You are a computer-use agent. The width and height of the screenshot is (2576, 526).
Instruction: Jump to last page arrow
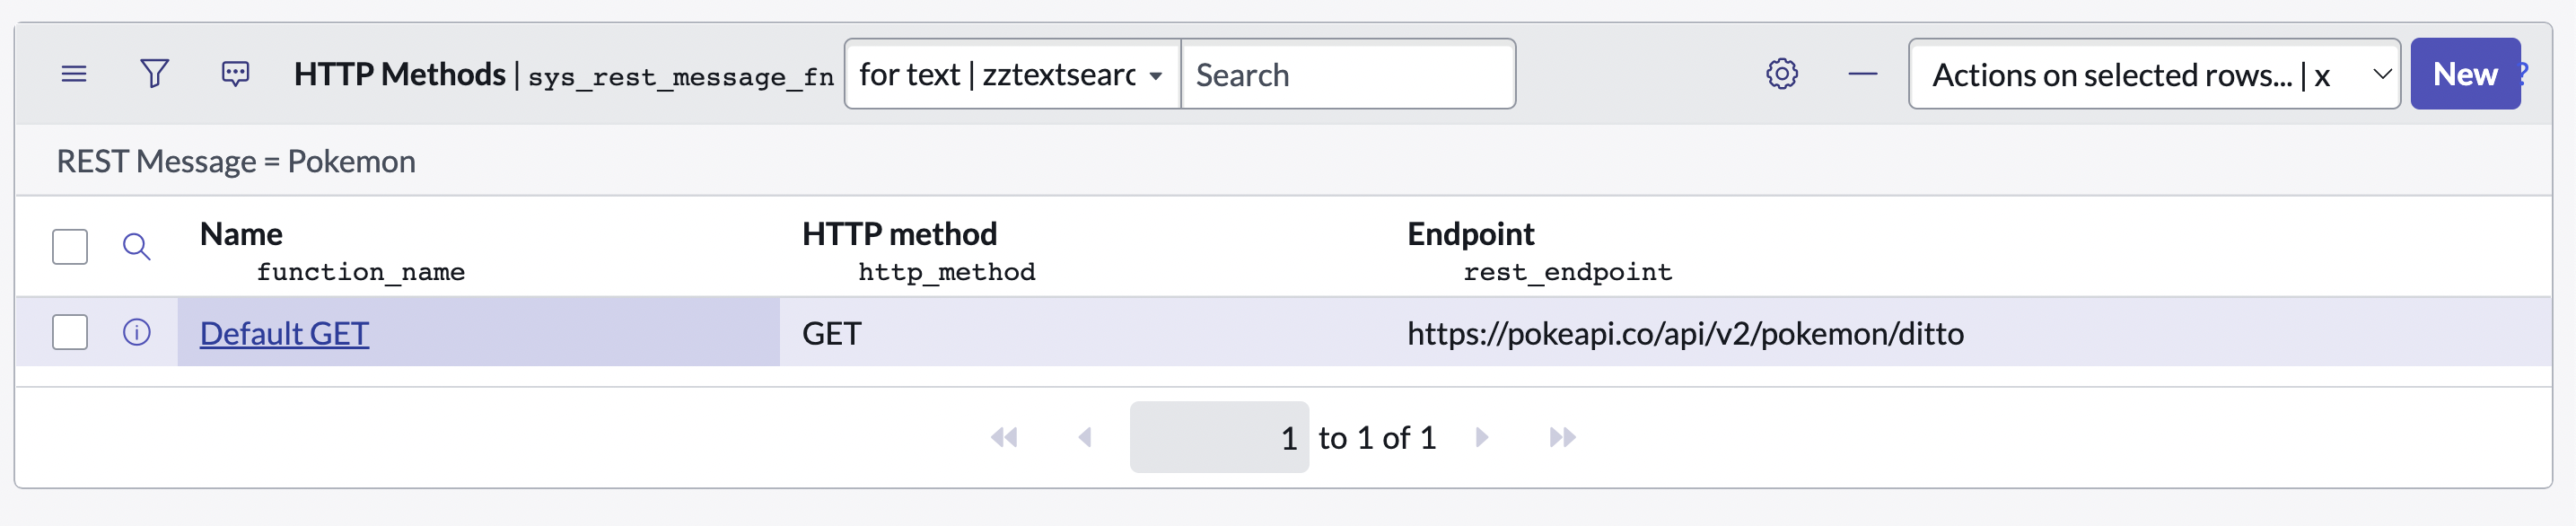(1562, 437)
